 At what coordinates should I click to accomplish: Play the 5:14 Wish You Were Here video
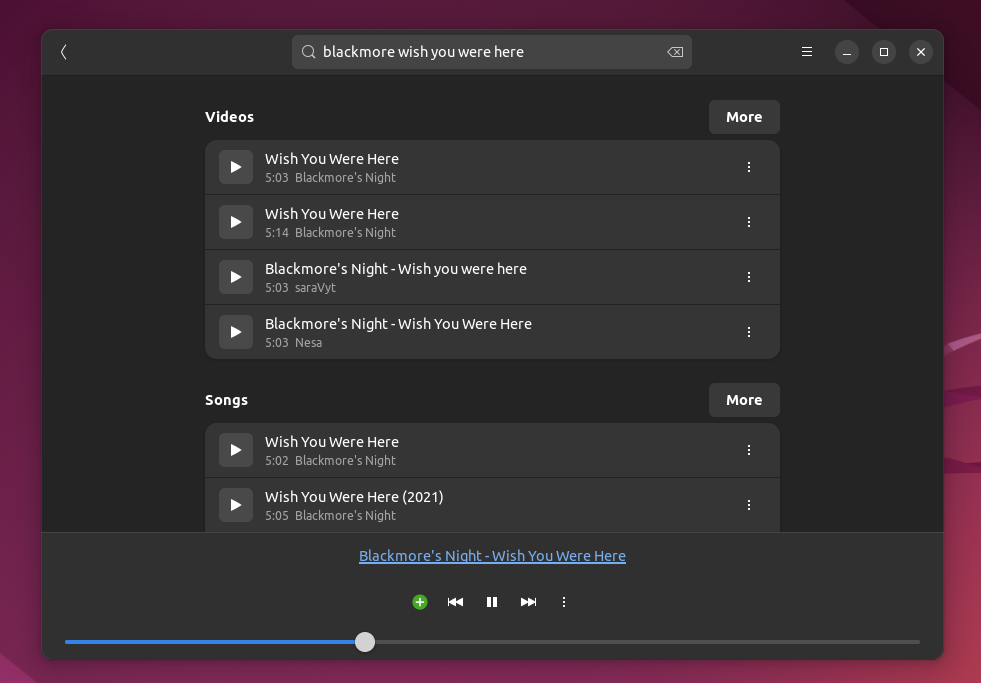(236, 222)
